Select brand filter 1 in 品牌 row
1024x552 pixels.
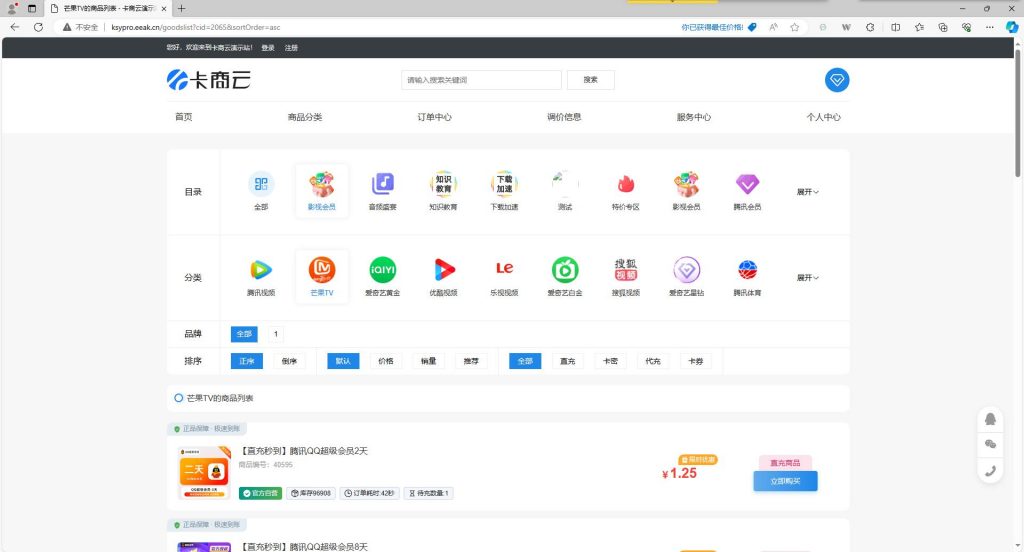tap(276, 334)
